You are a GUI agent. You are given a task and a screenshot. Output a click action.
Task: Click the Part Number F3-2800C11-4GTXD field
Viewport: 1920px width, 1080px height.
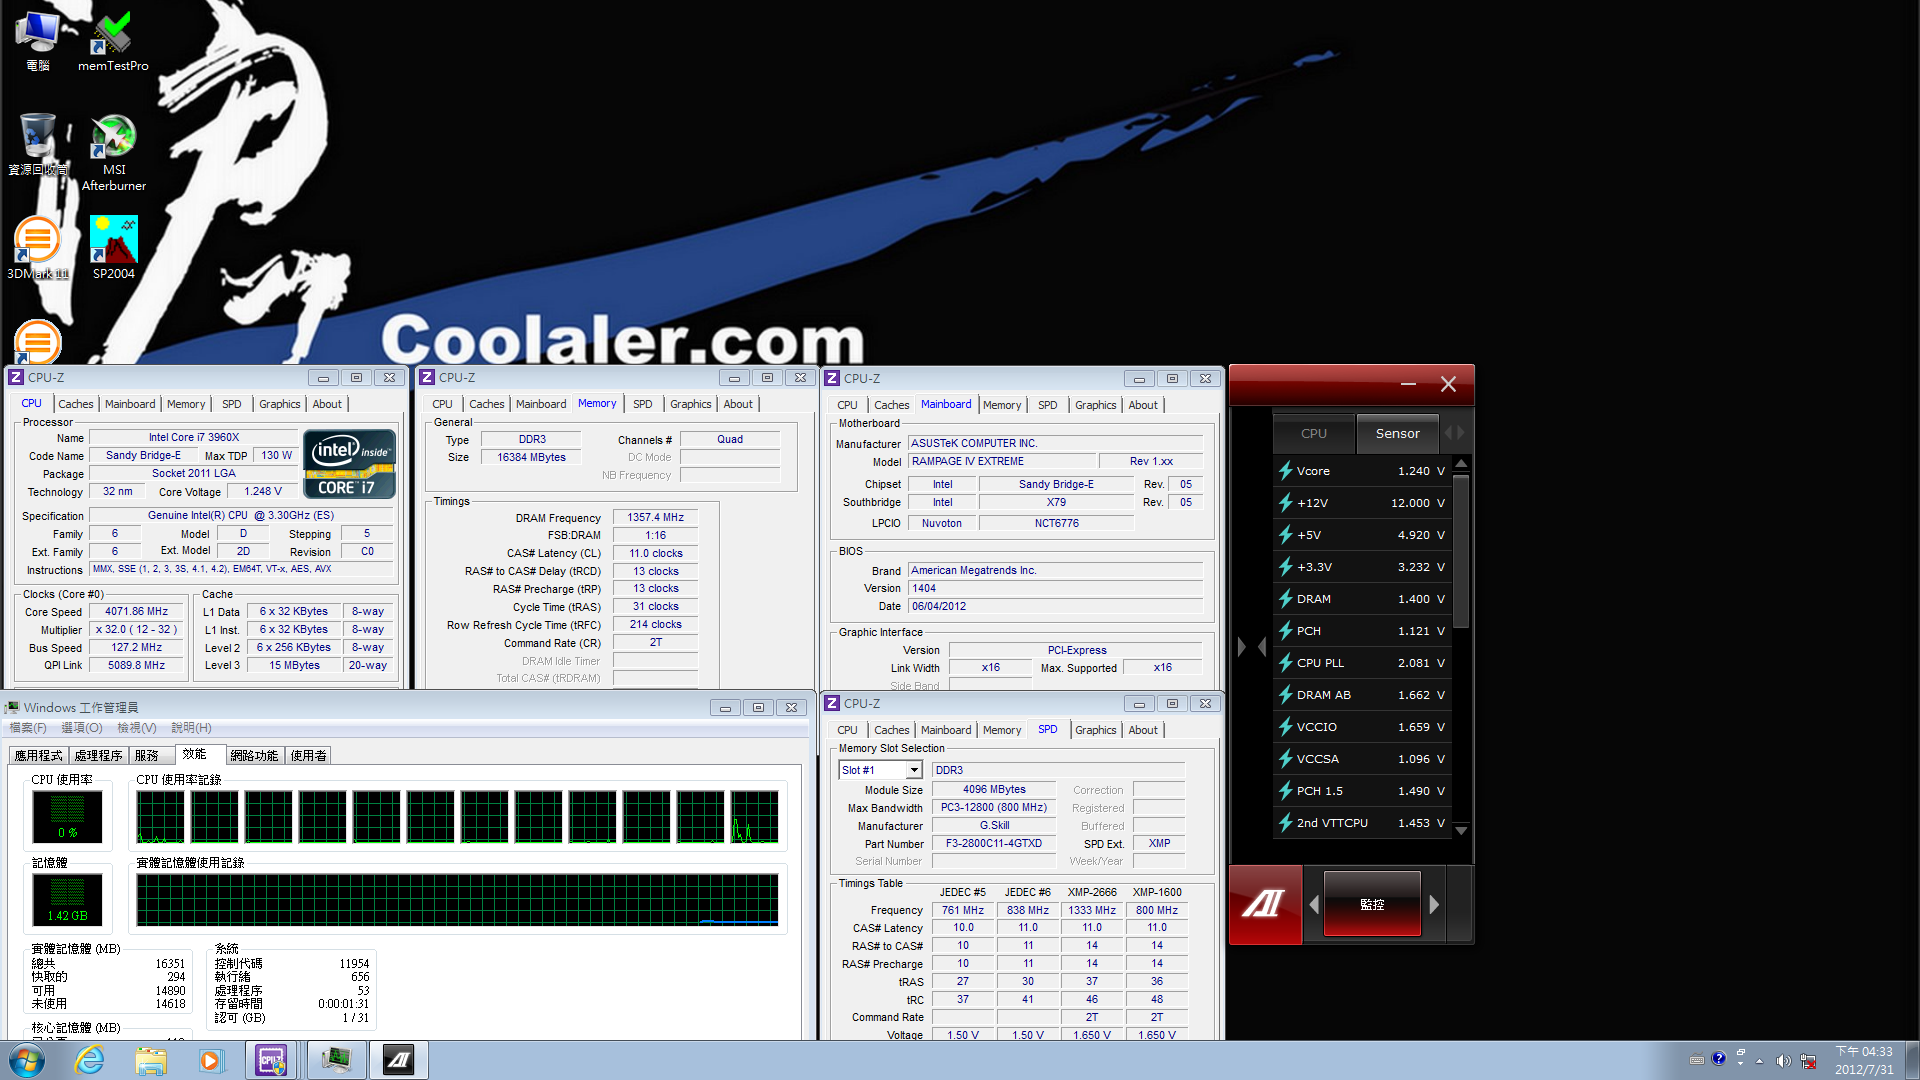994,844
